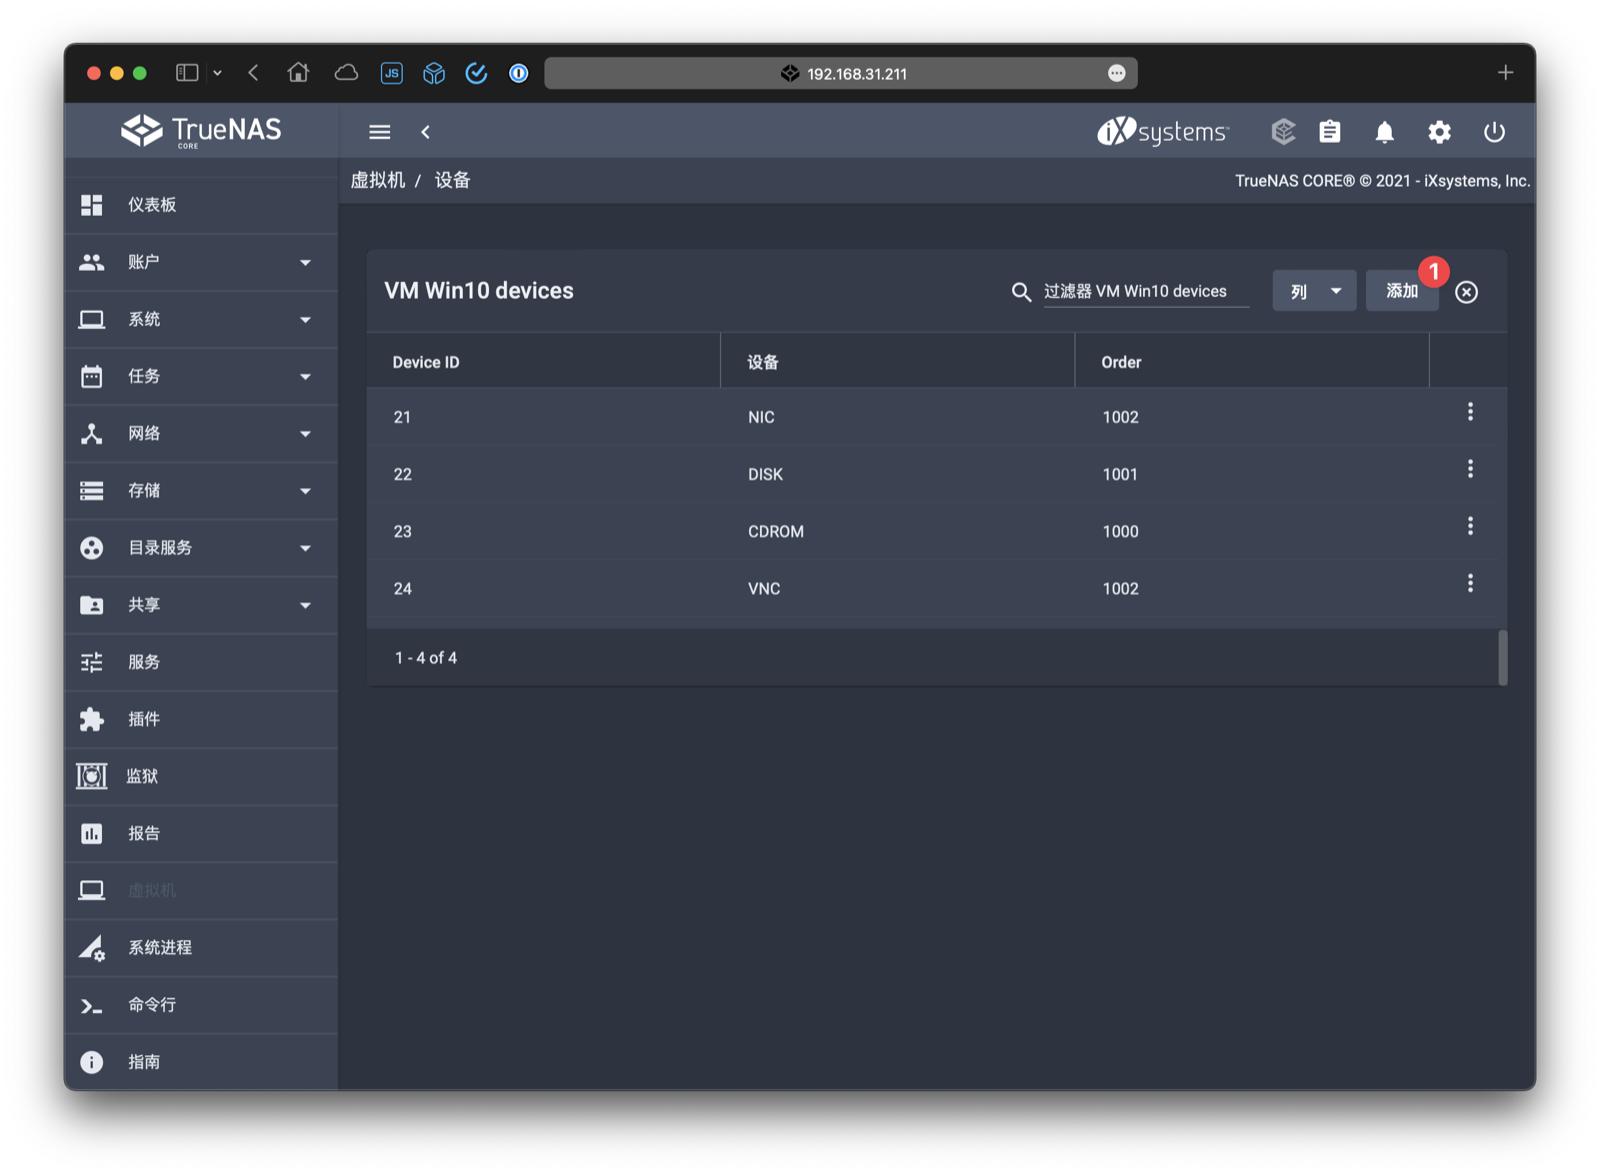Open row options for the NIC device
This screenshot has height=1175, width=1600.
[1470, 411]
